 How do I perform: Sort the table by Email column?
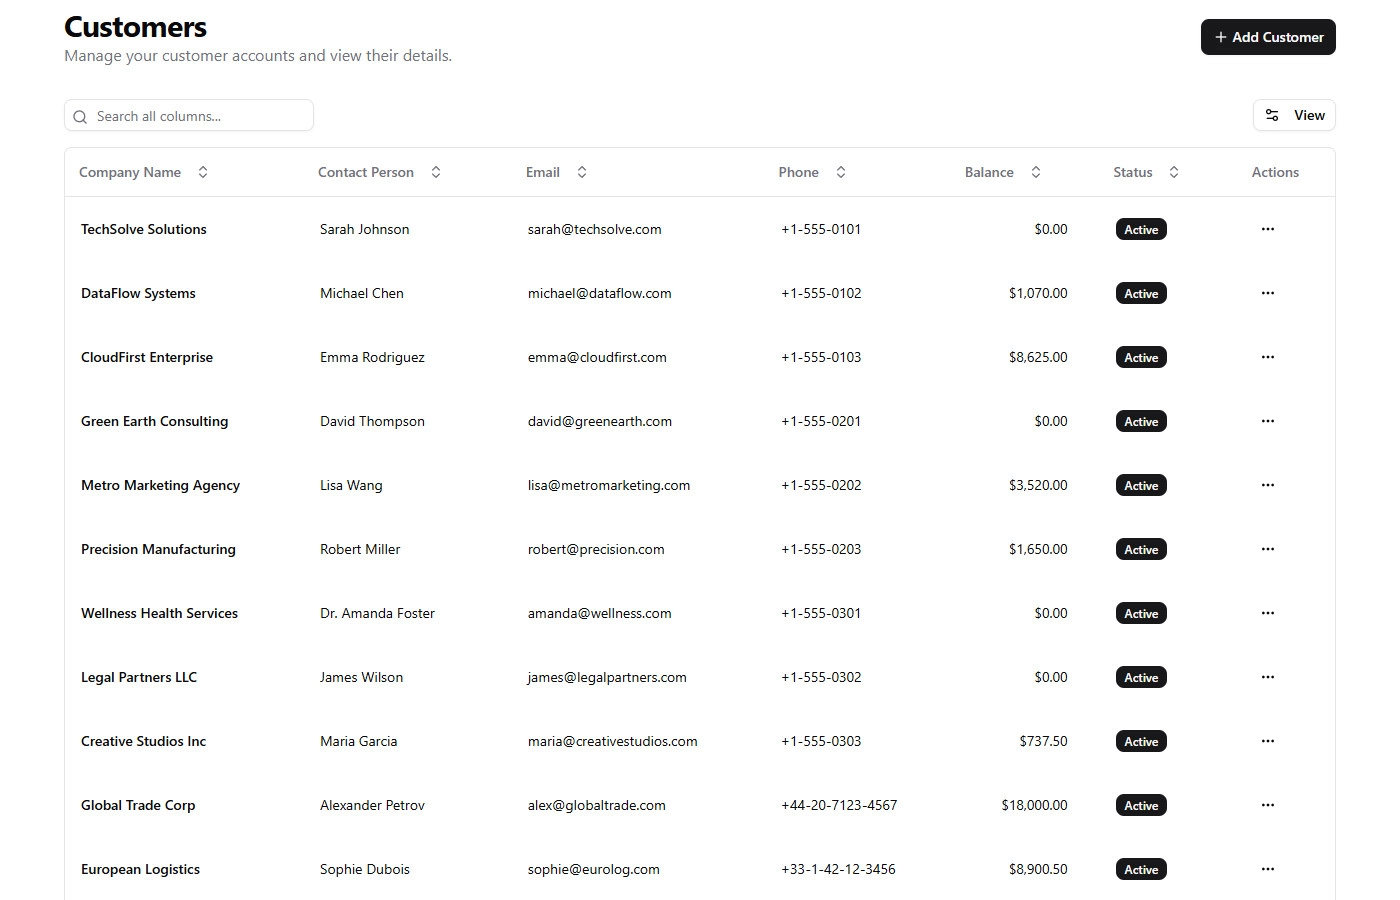point(581,172)
